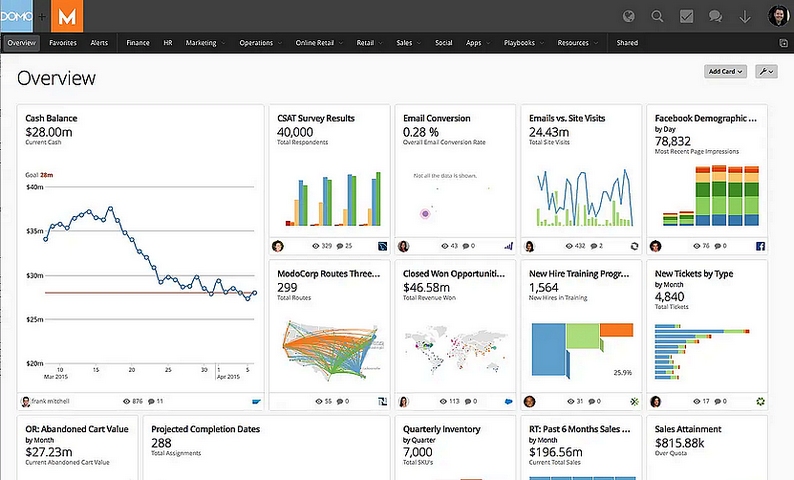Click the globe icon in top bar
Screen dimensions: 794x480
628,16
